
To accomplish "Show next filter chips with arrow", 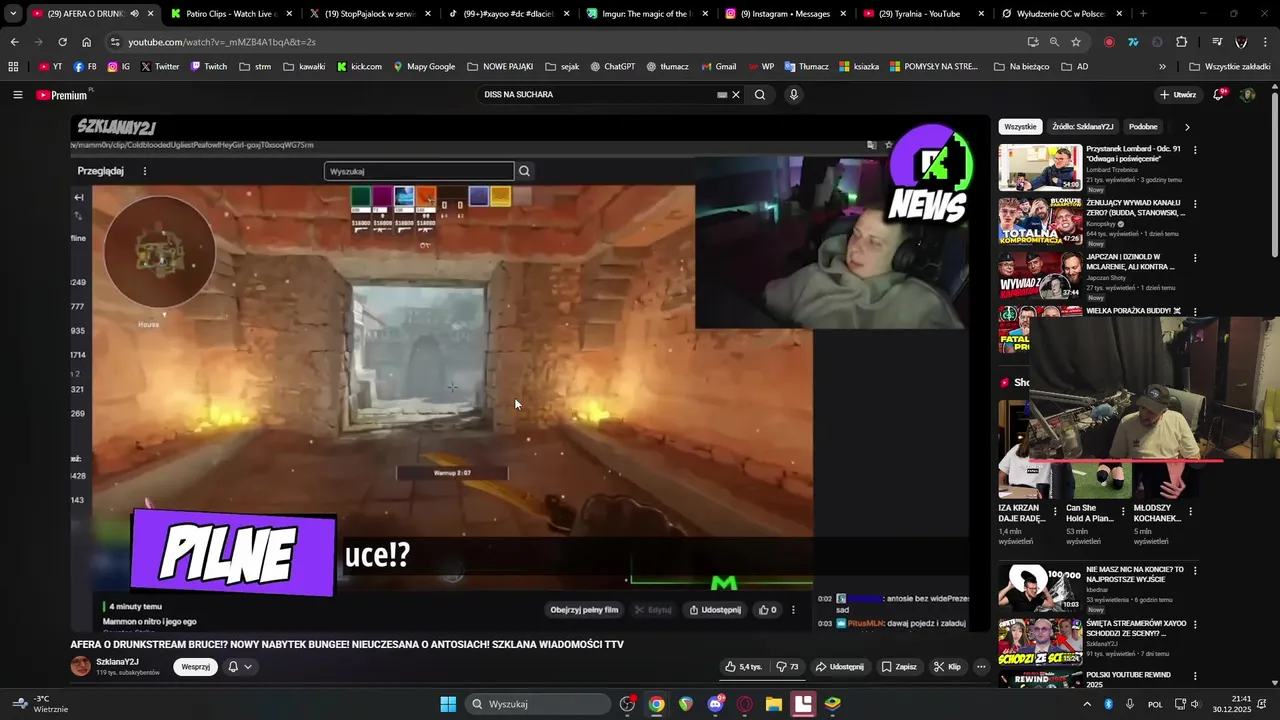I will [1187, 127].
